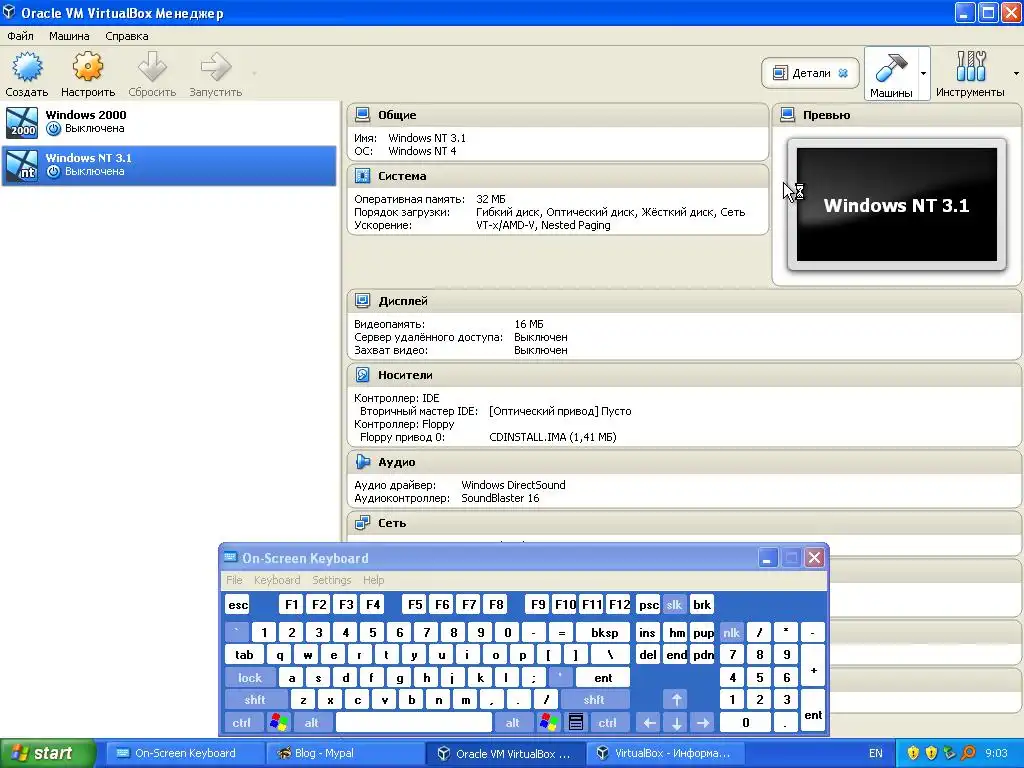1024x768 pixels.
Task: Toggle the right shft key
Action: coord(594,699)
